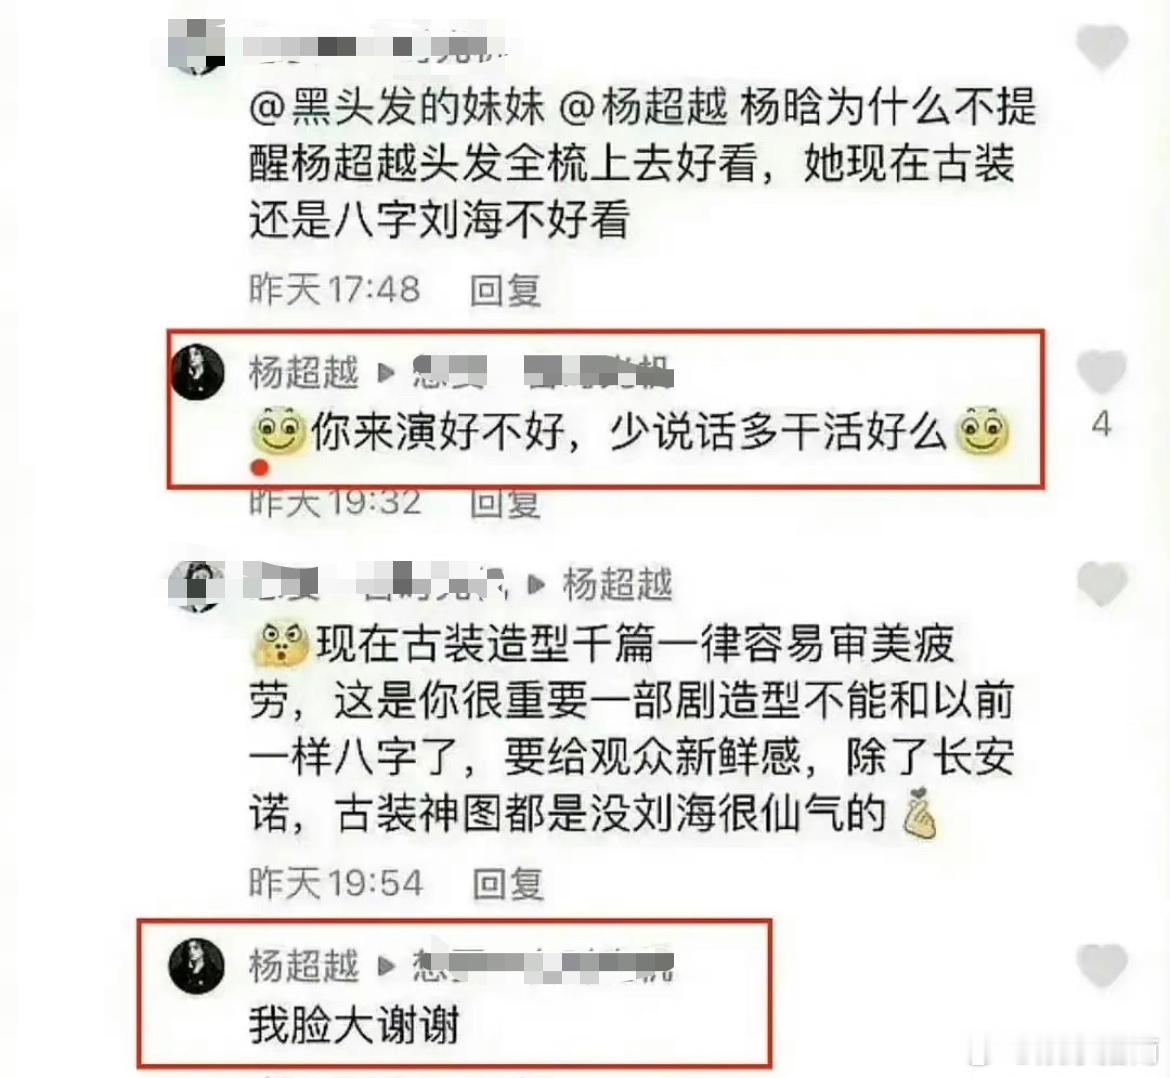Open 杨超越 username on the last reply
The image size is (1170, 1078).
pyautogui.click(x=304, y=965)
